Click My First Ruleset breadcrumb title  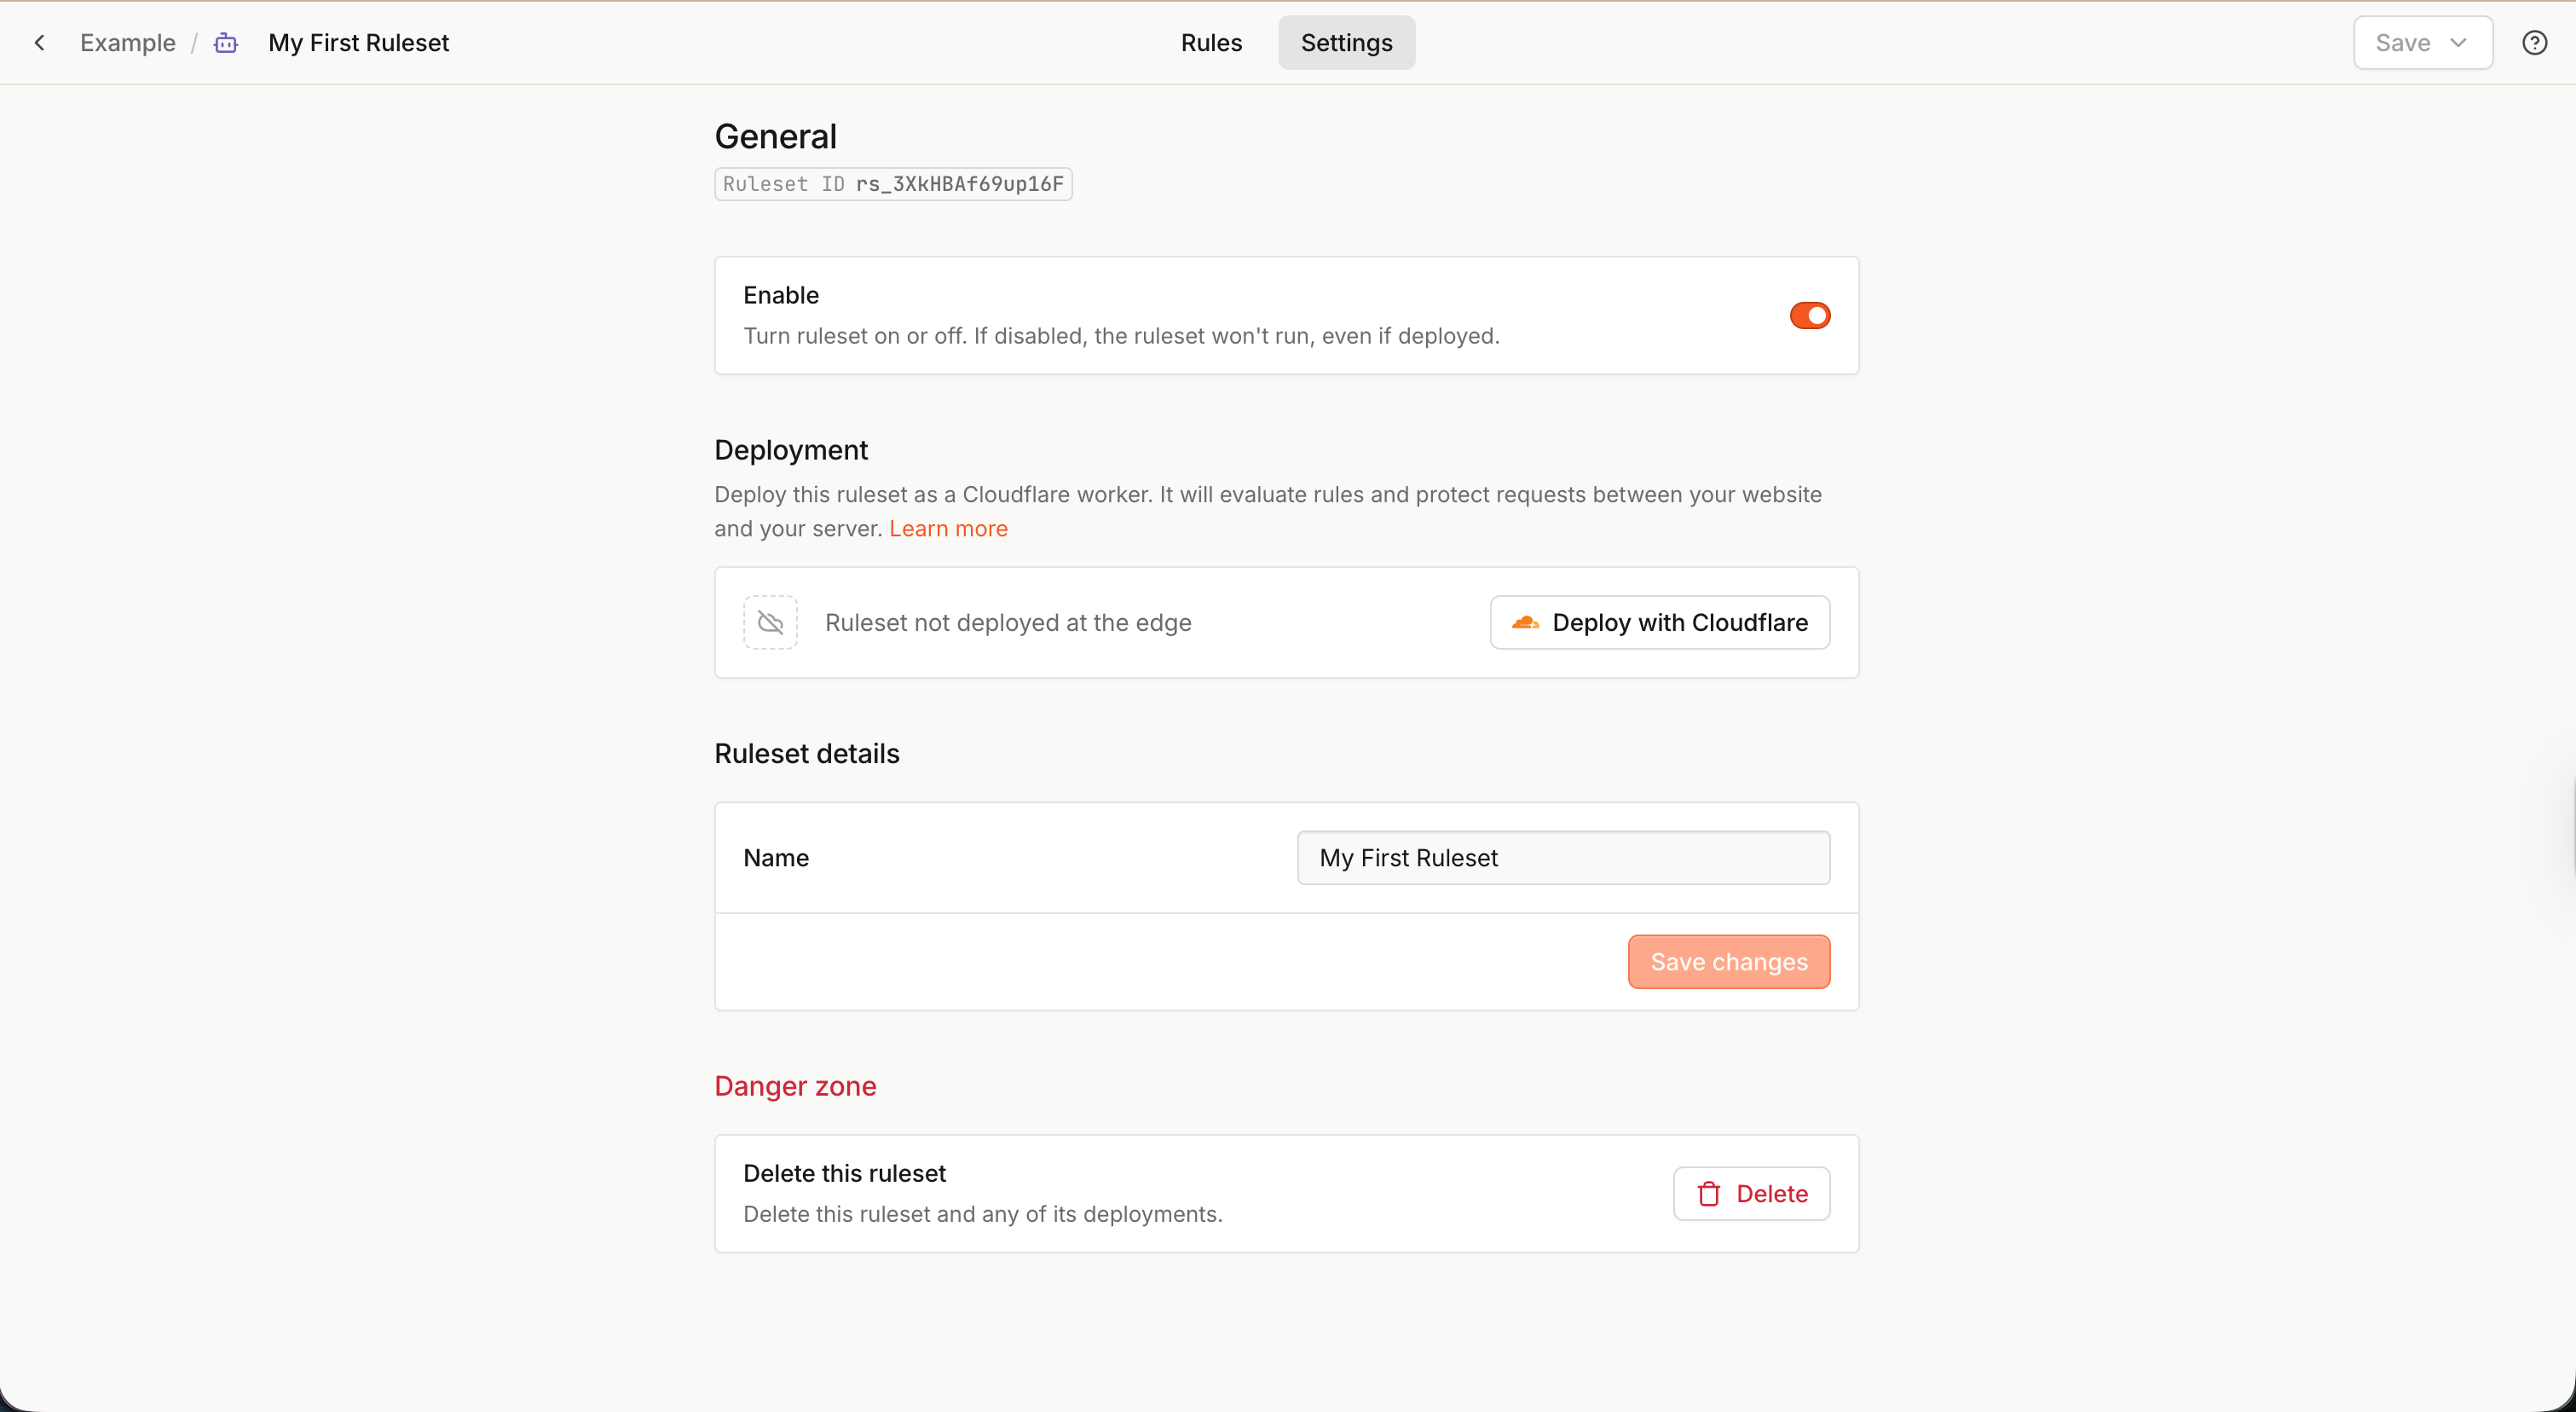(358, 43)
